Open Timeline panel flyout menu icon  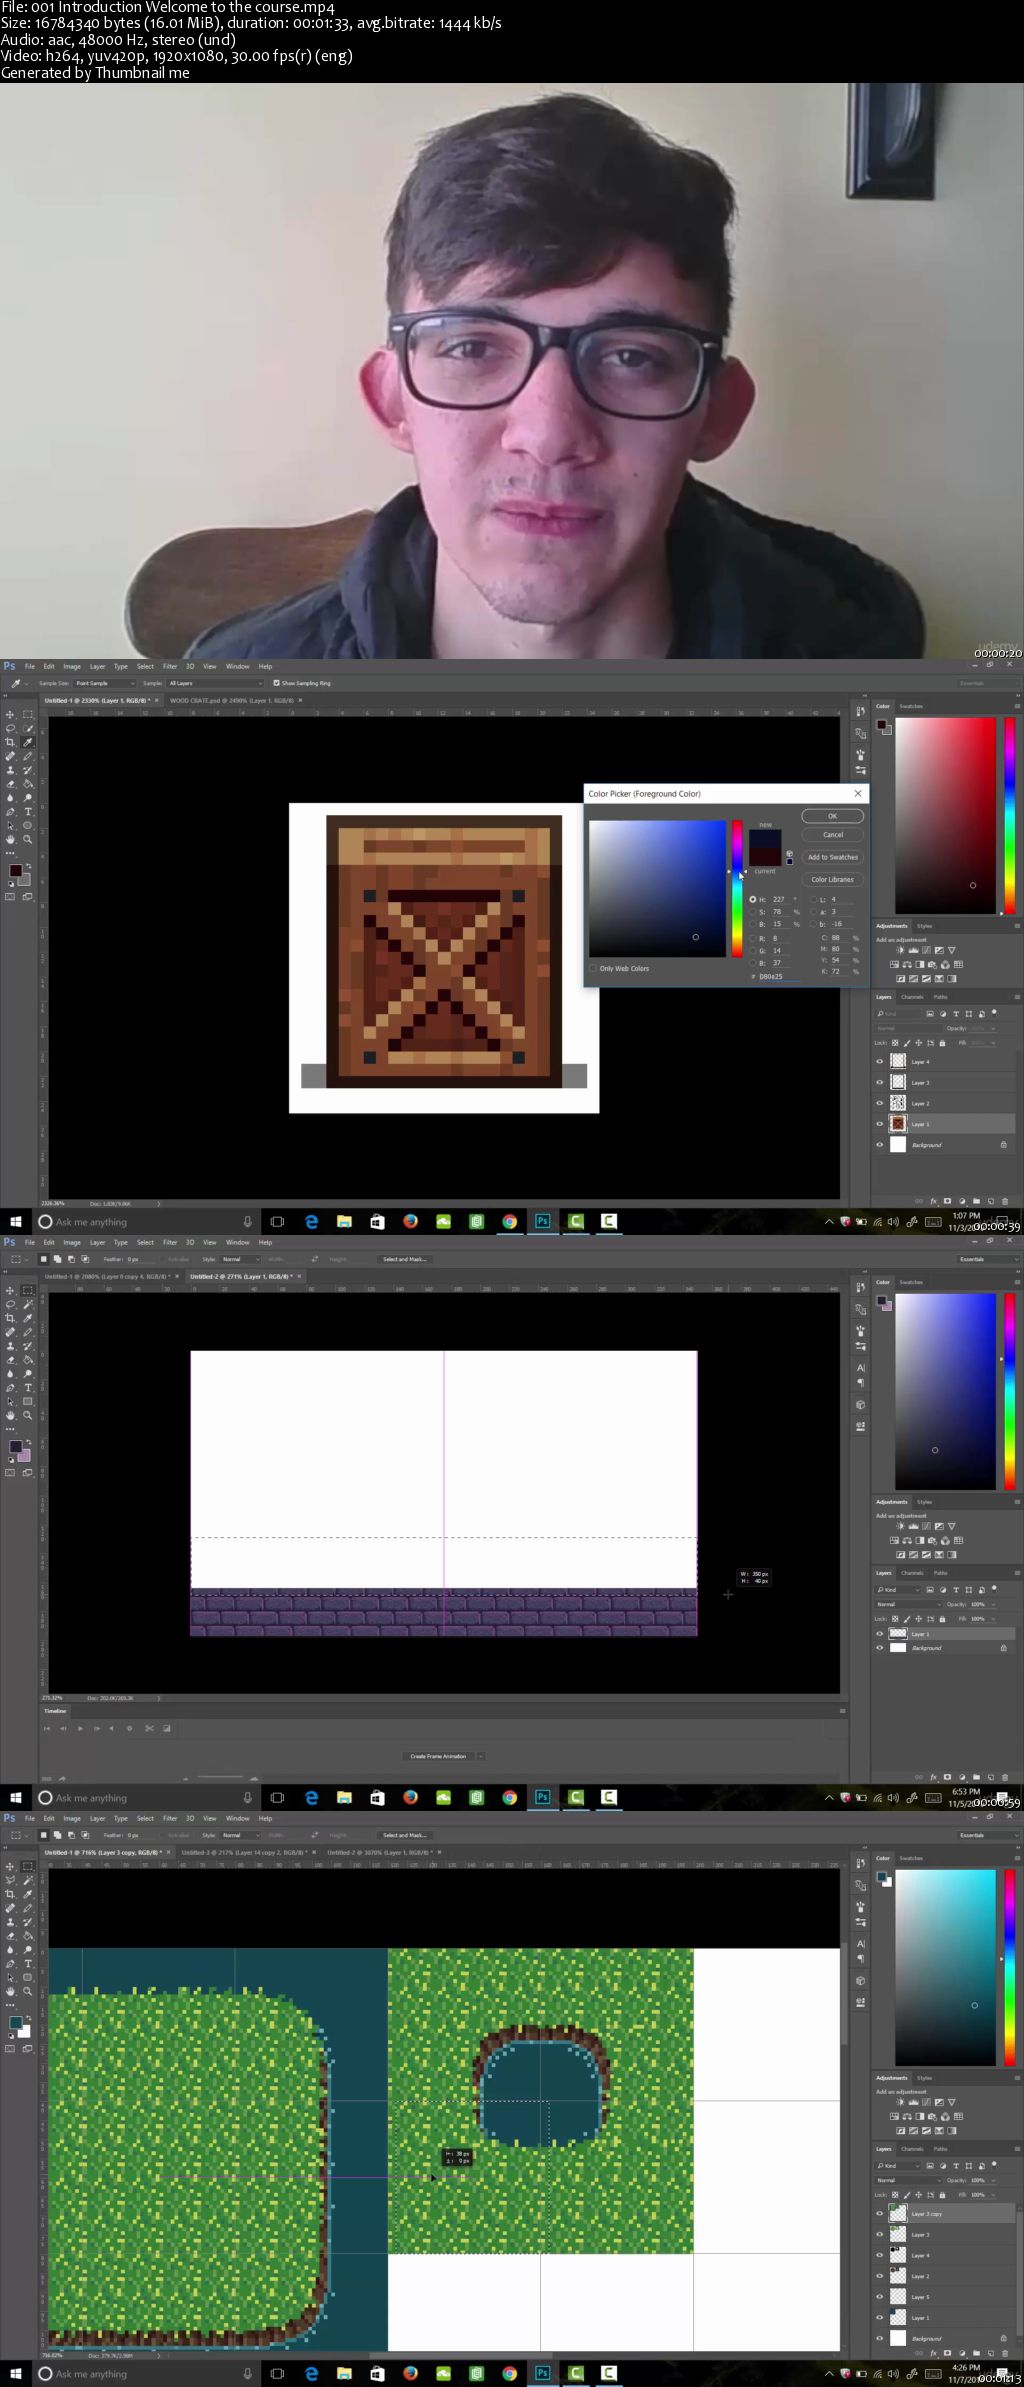click(x=842, y=1711)
